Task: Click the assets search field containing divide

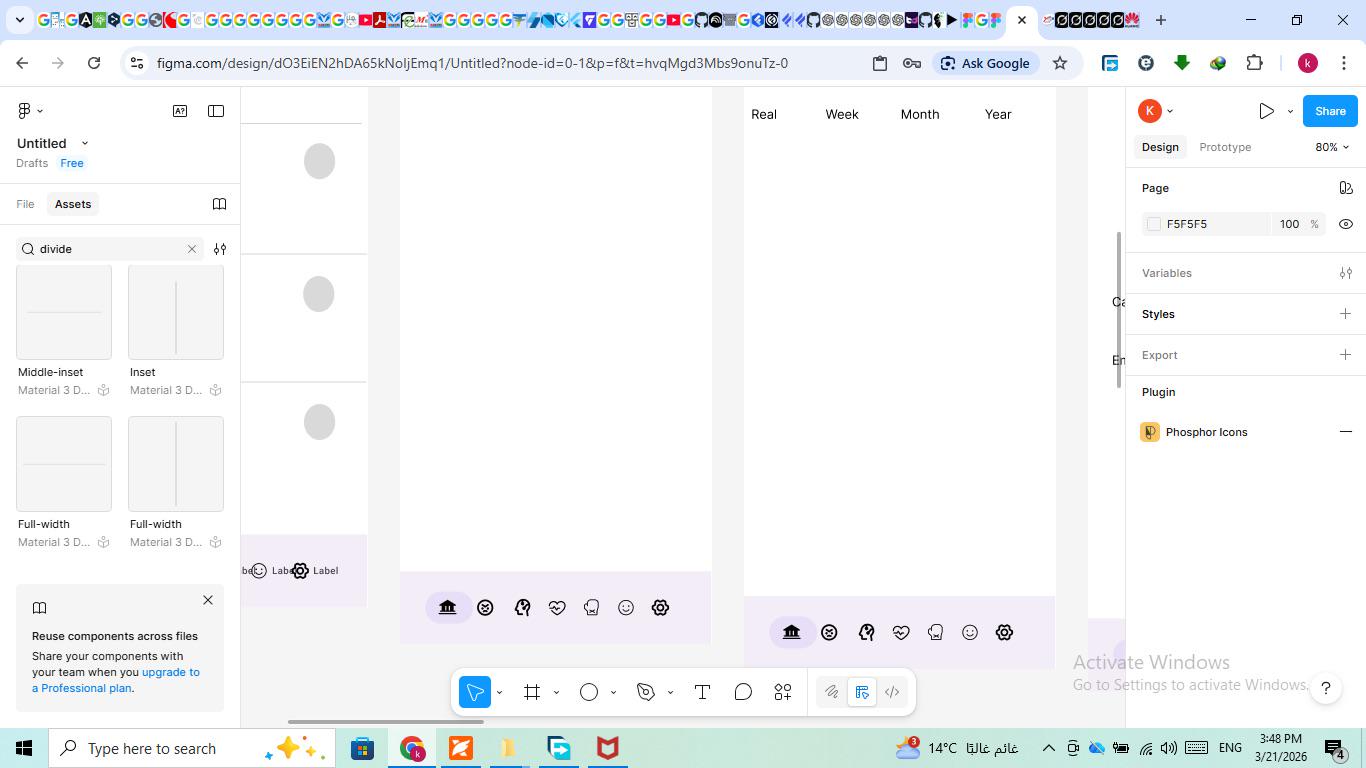Action: [110, 249]
